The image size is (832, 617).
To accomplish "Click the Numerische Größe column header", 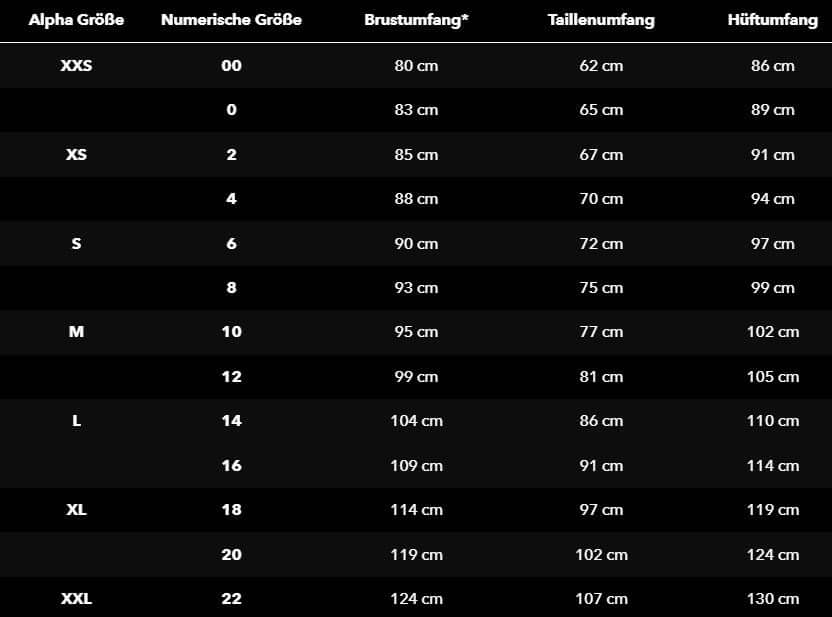I will tap(231, 20).
